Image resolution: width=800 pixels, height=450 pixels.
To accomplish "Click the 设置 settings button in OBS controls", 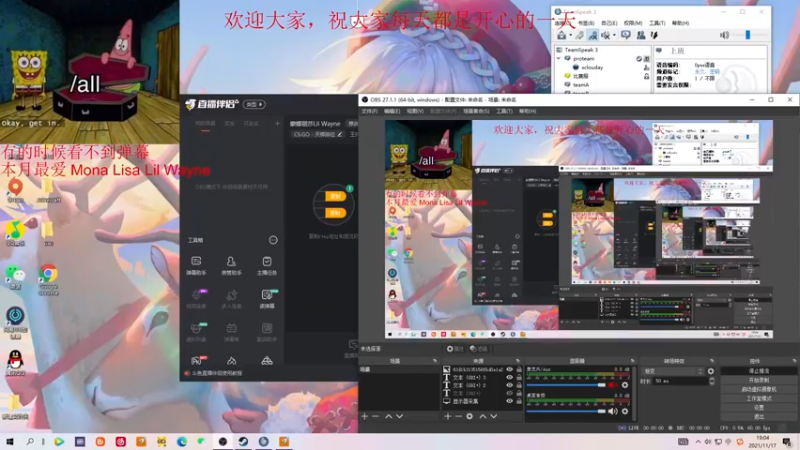I will pos(758,408).
